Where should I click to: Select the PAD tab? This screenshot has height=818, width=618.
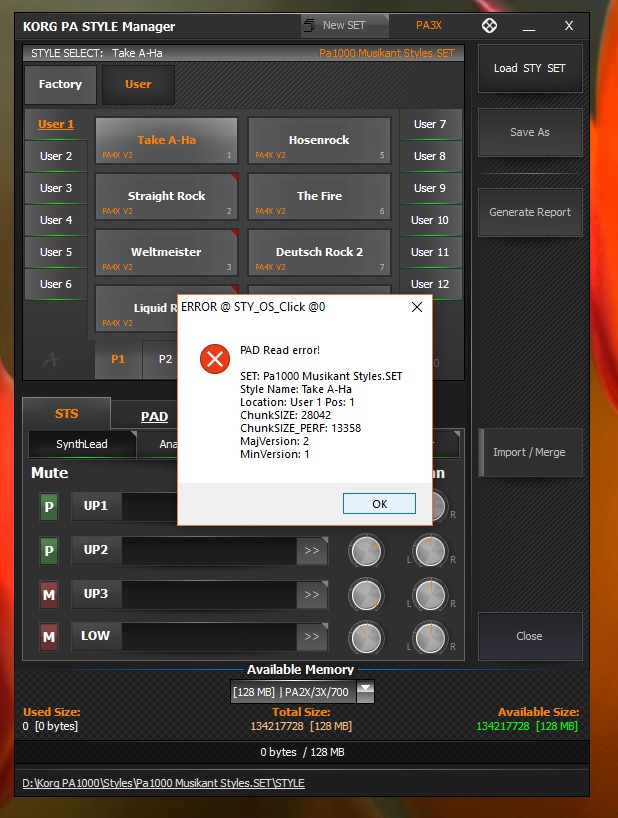coord(154,416)
